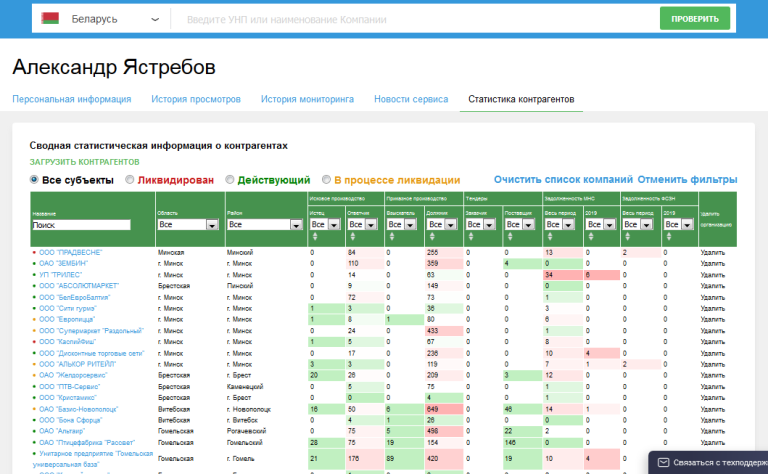Viewport: 768px width, 474px height.
Task: Sort by МНС 2019 column arrows
Action: [591, 237]
